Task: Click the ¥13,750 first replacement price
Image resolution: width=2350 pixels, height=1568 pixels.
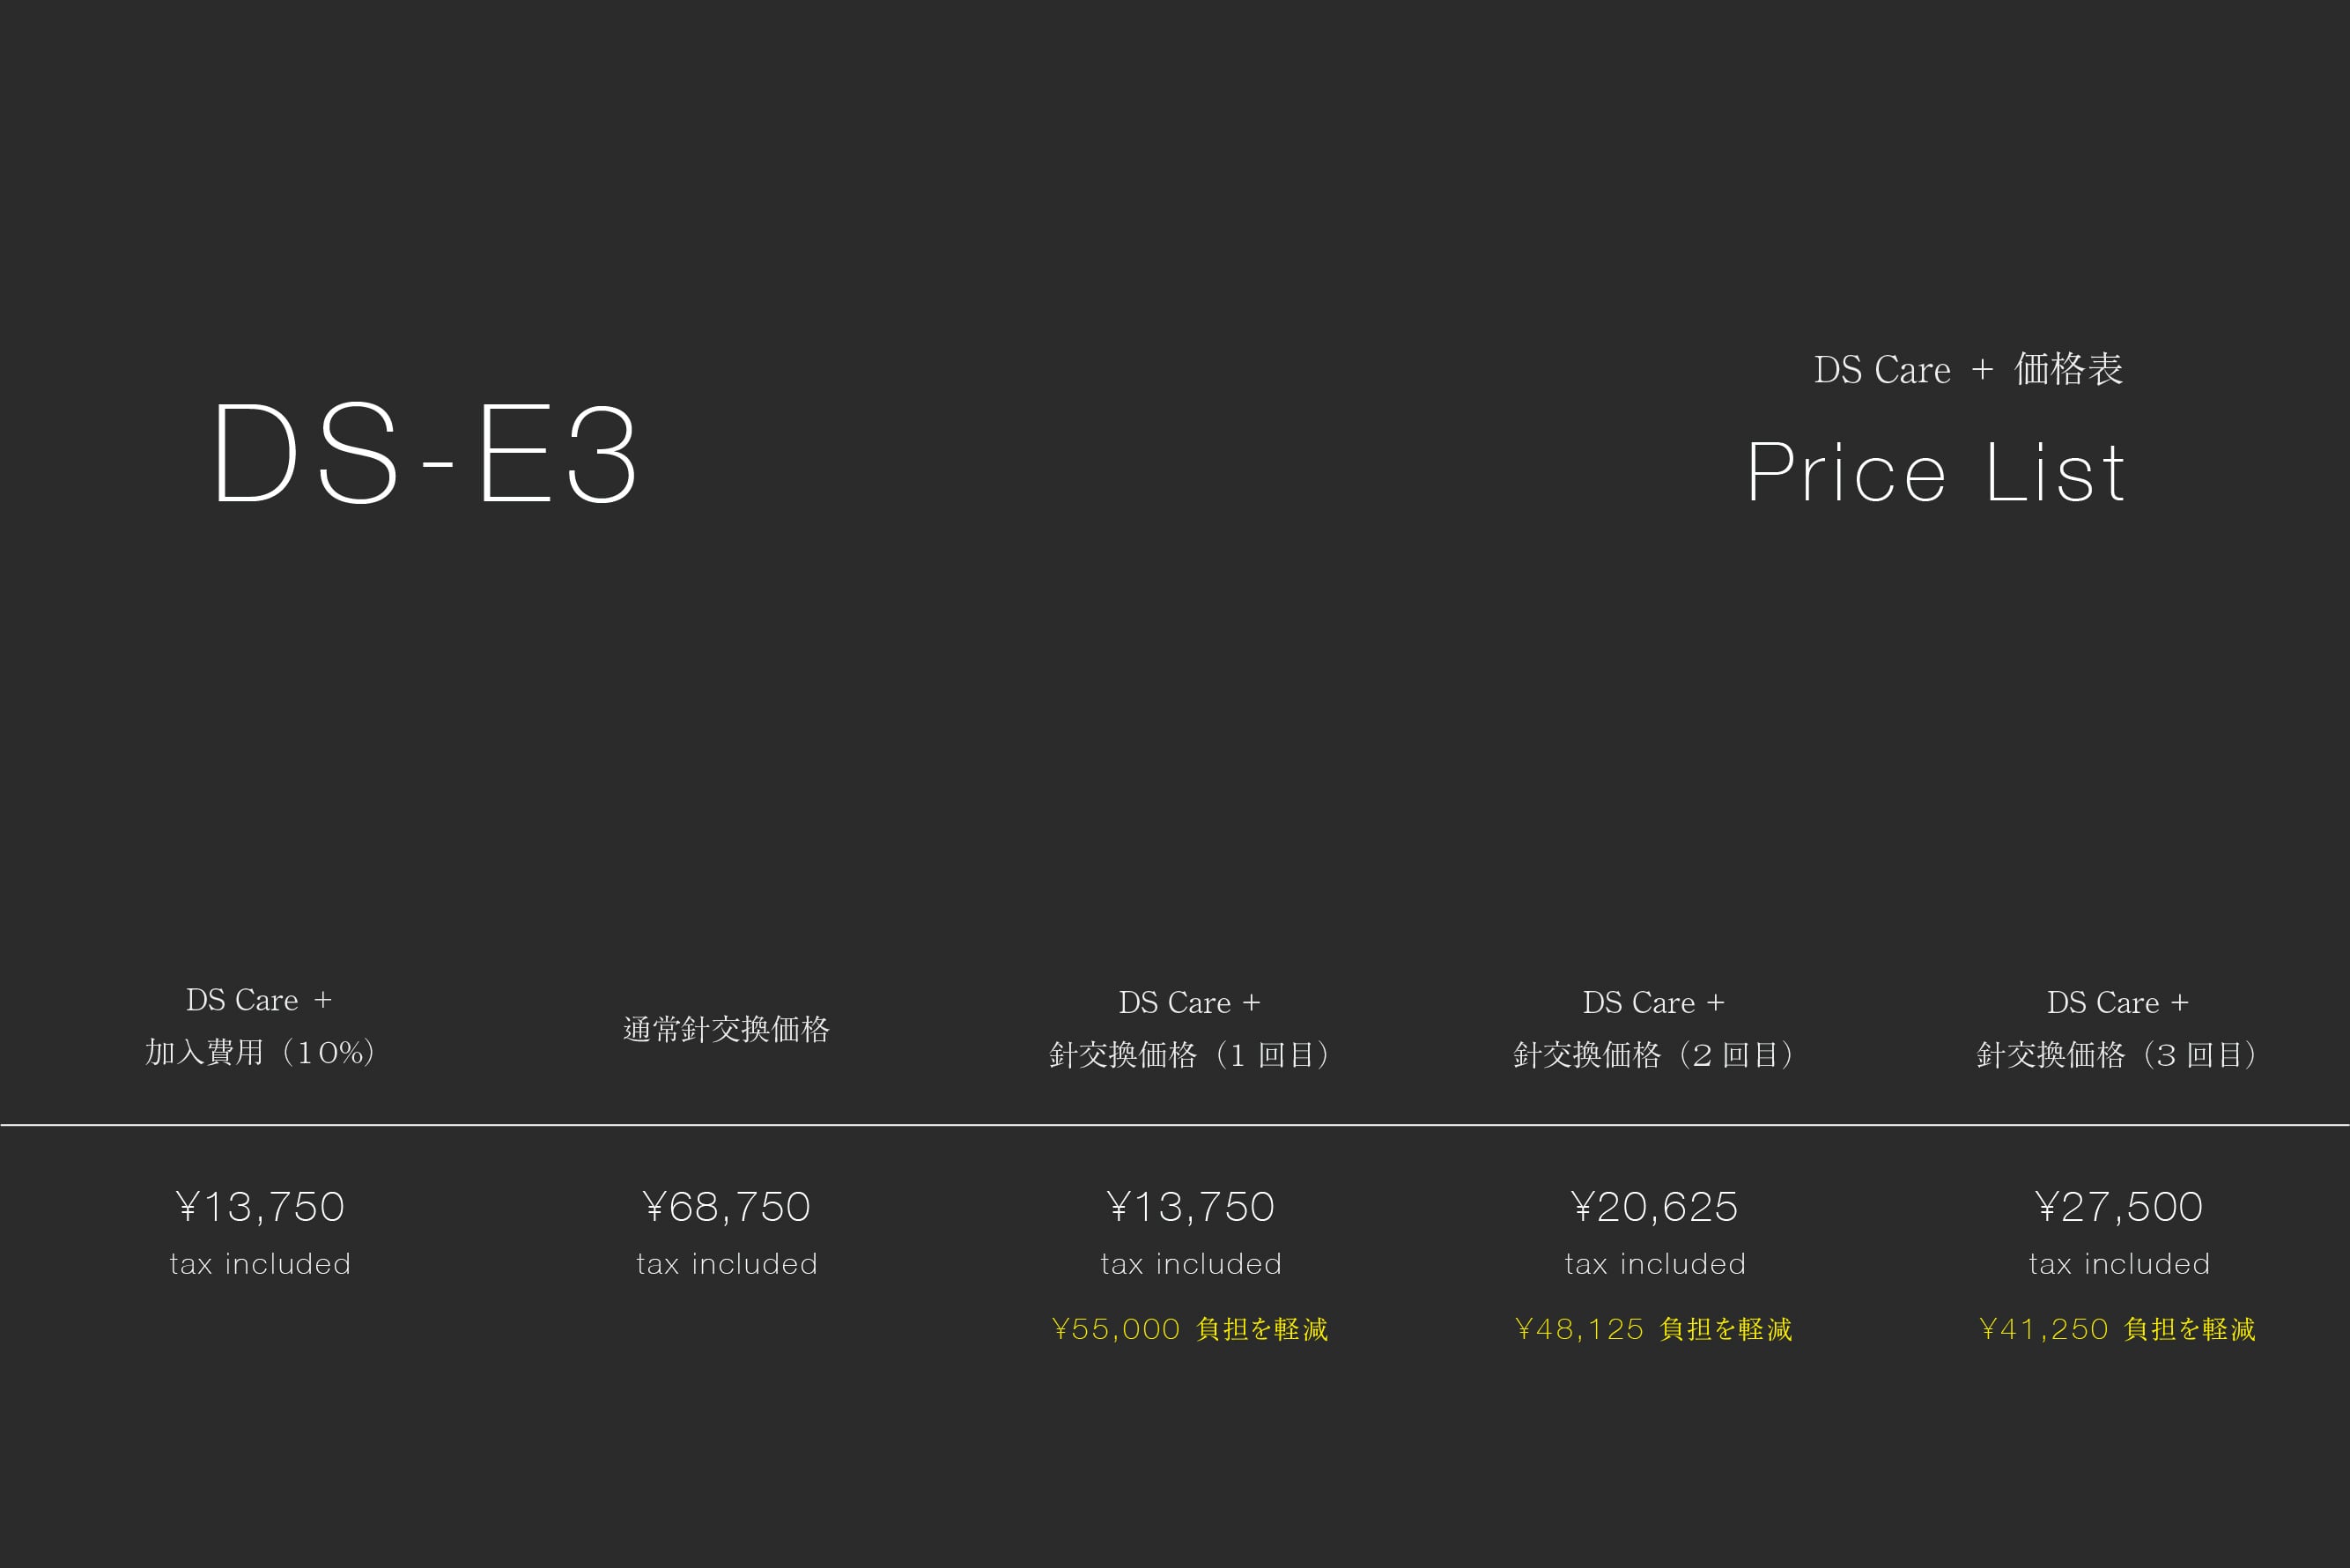Action: (1190, 1207)
